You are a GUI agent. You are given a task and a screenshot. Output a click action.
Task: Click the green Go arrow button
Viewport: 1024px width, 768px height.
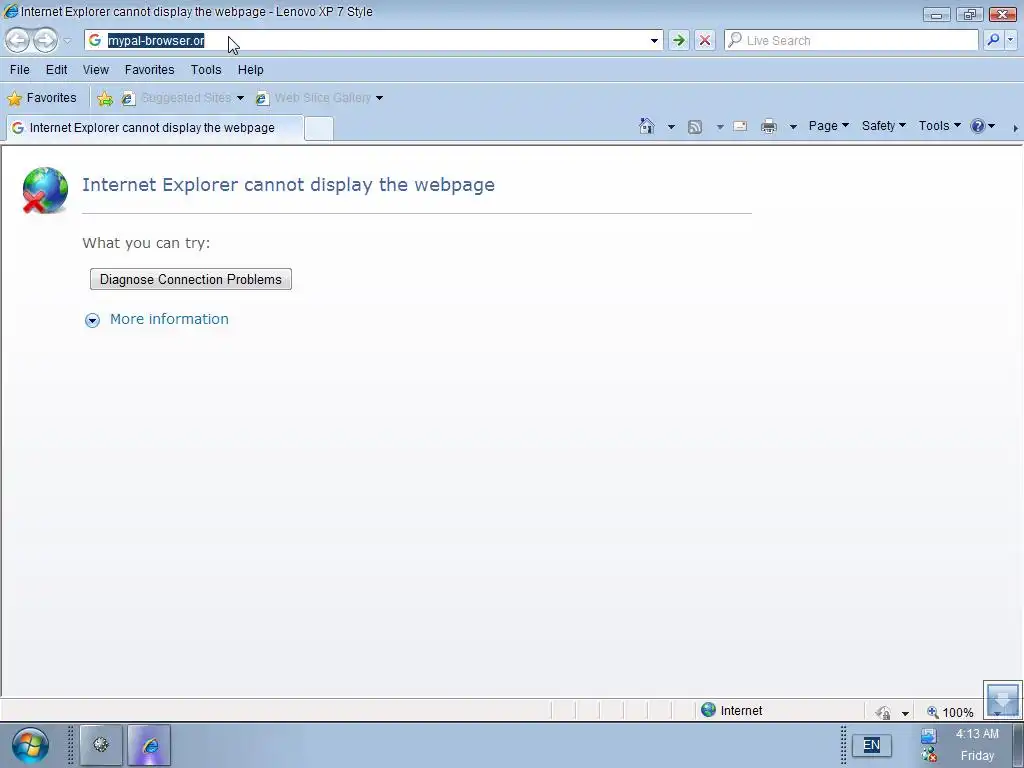click(x=679, y=40)
